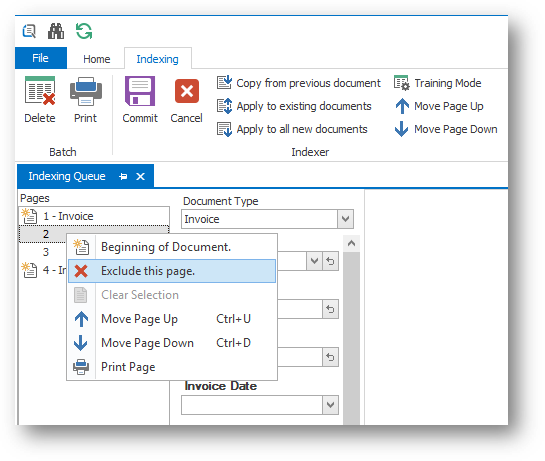Click the red Cancel icon
The width and height of the screenshot is (545, 461).
[x=187, y=91]
